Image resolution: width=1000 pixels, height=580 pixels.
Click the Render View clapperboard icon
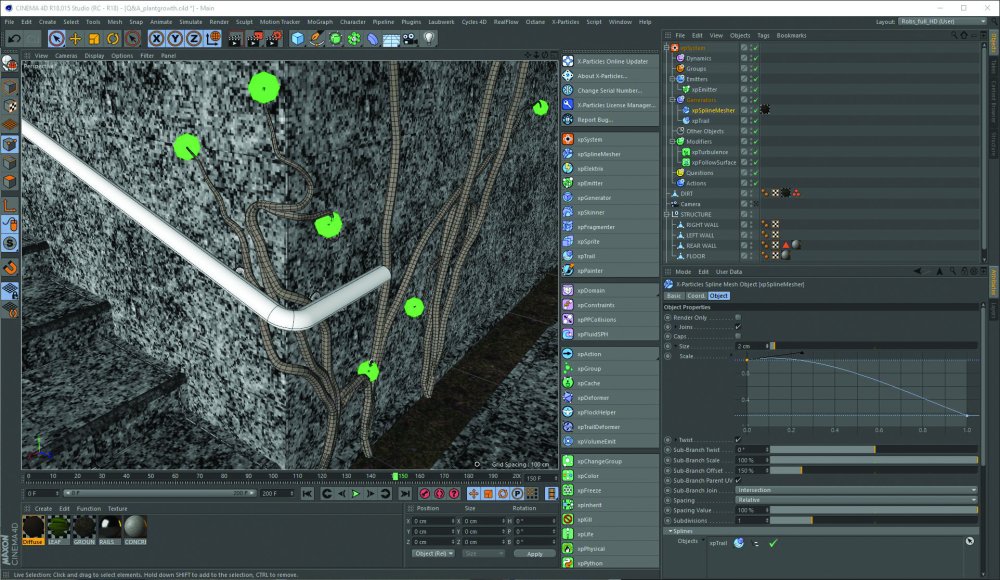tap(235, 39)
